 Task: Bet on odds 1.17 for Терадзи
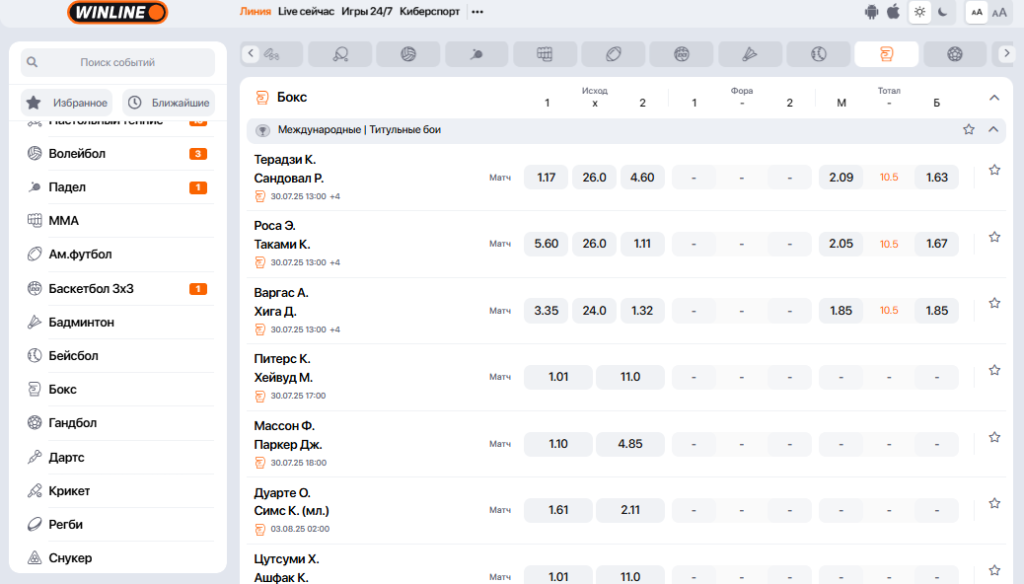pos(546,177)
